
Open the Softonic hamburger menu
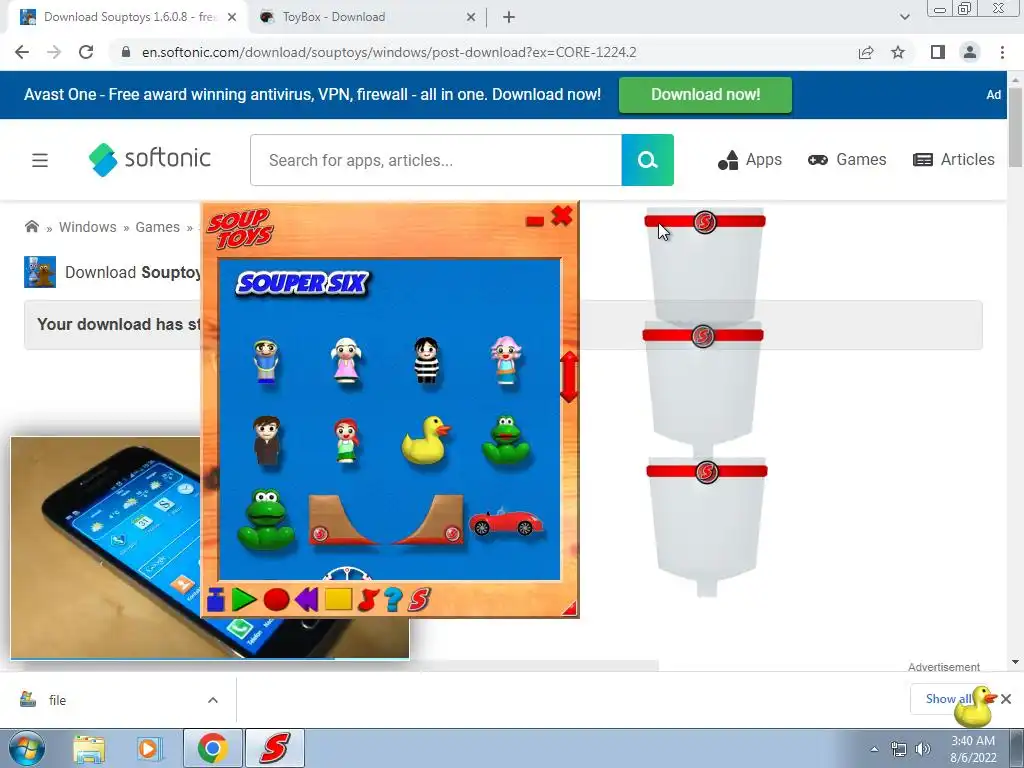click(x=40, y=160)
